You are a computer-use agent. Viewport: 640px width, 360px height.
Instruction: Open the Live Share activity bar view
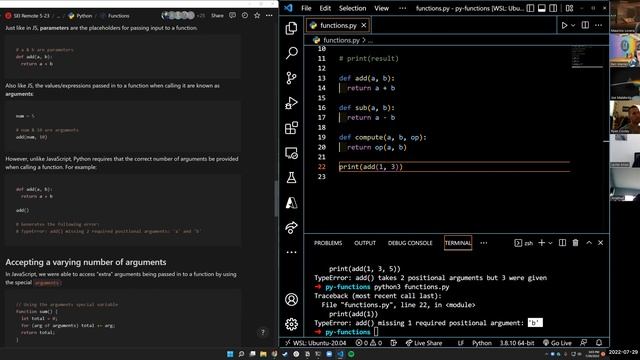coord(291,227)
